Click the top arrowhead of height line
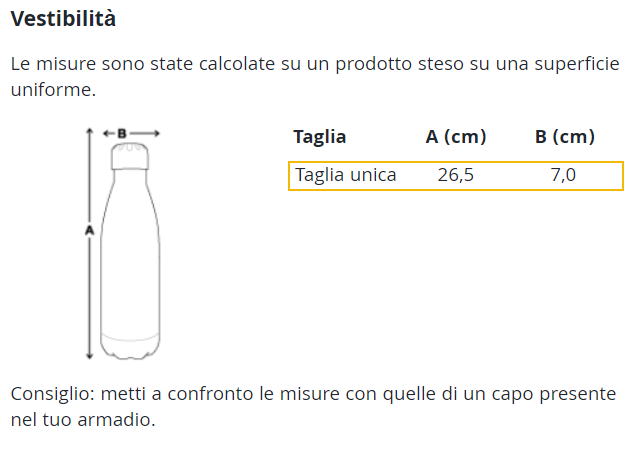This screenshot has width=641, height=457. point(90,131)
